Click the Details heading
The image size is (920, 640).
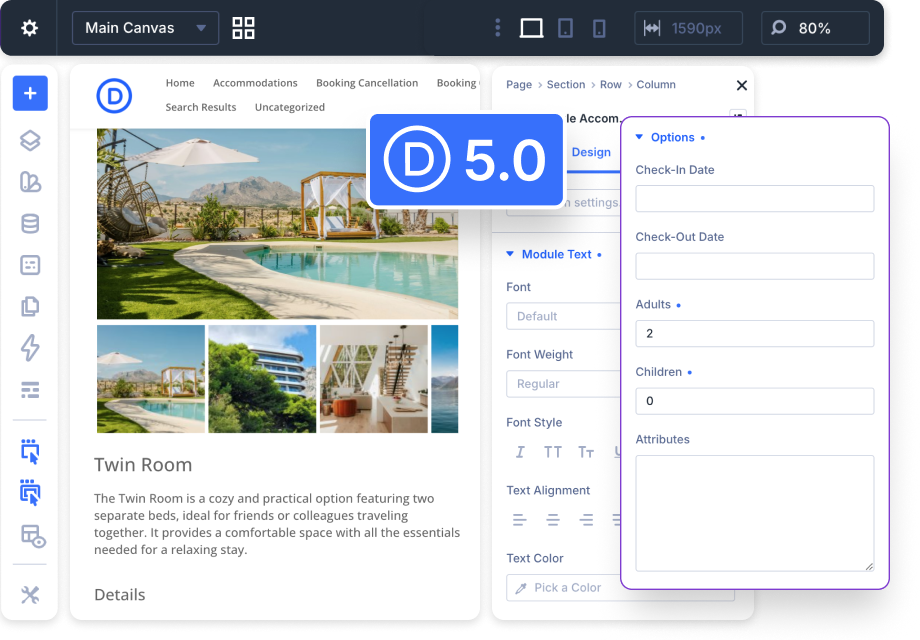[x=120, y=594]
